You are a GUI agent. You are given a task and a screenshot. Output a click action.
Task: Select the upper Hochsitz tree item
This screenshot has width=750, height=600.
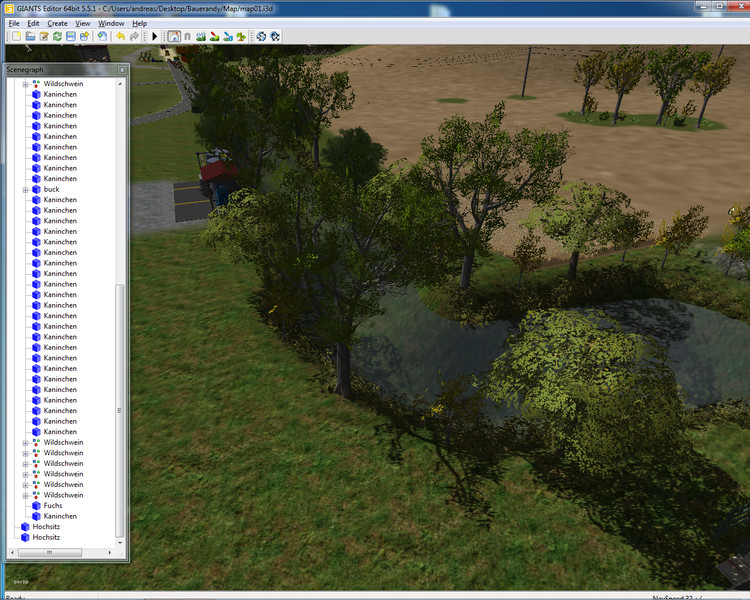[x=46, y=527]
